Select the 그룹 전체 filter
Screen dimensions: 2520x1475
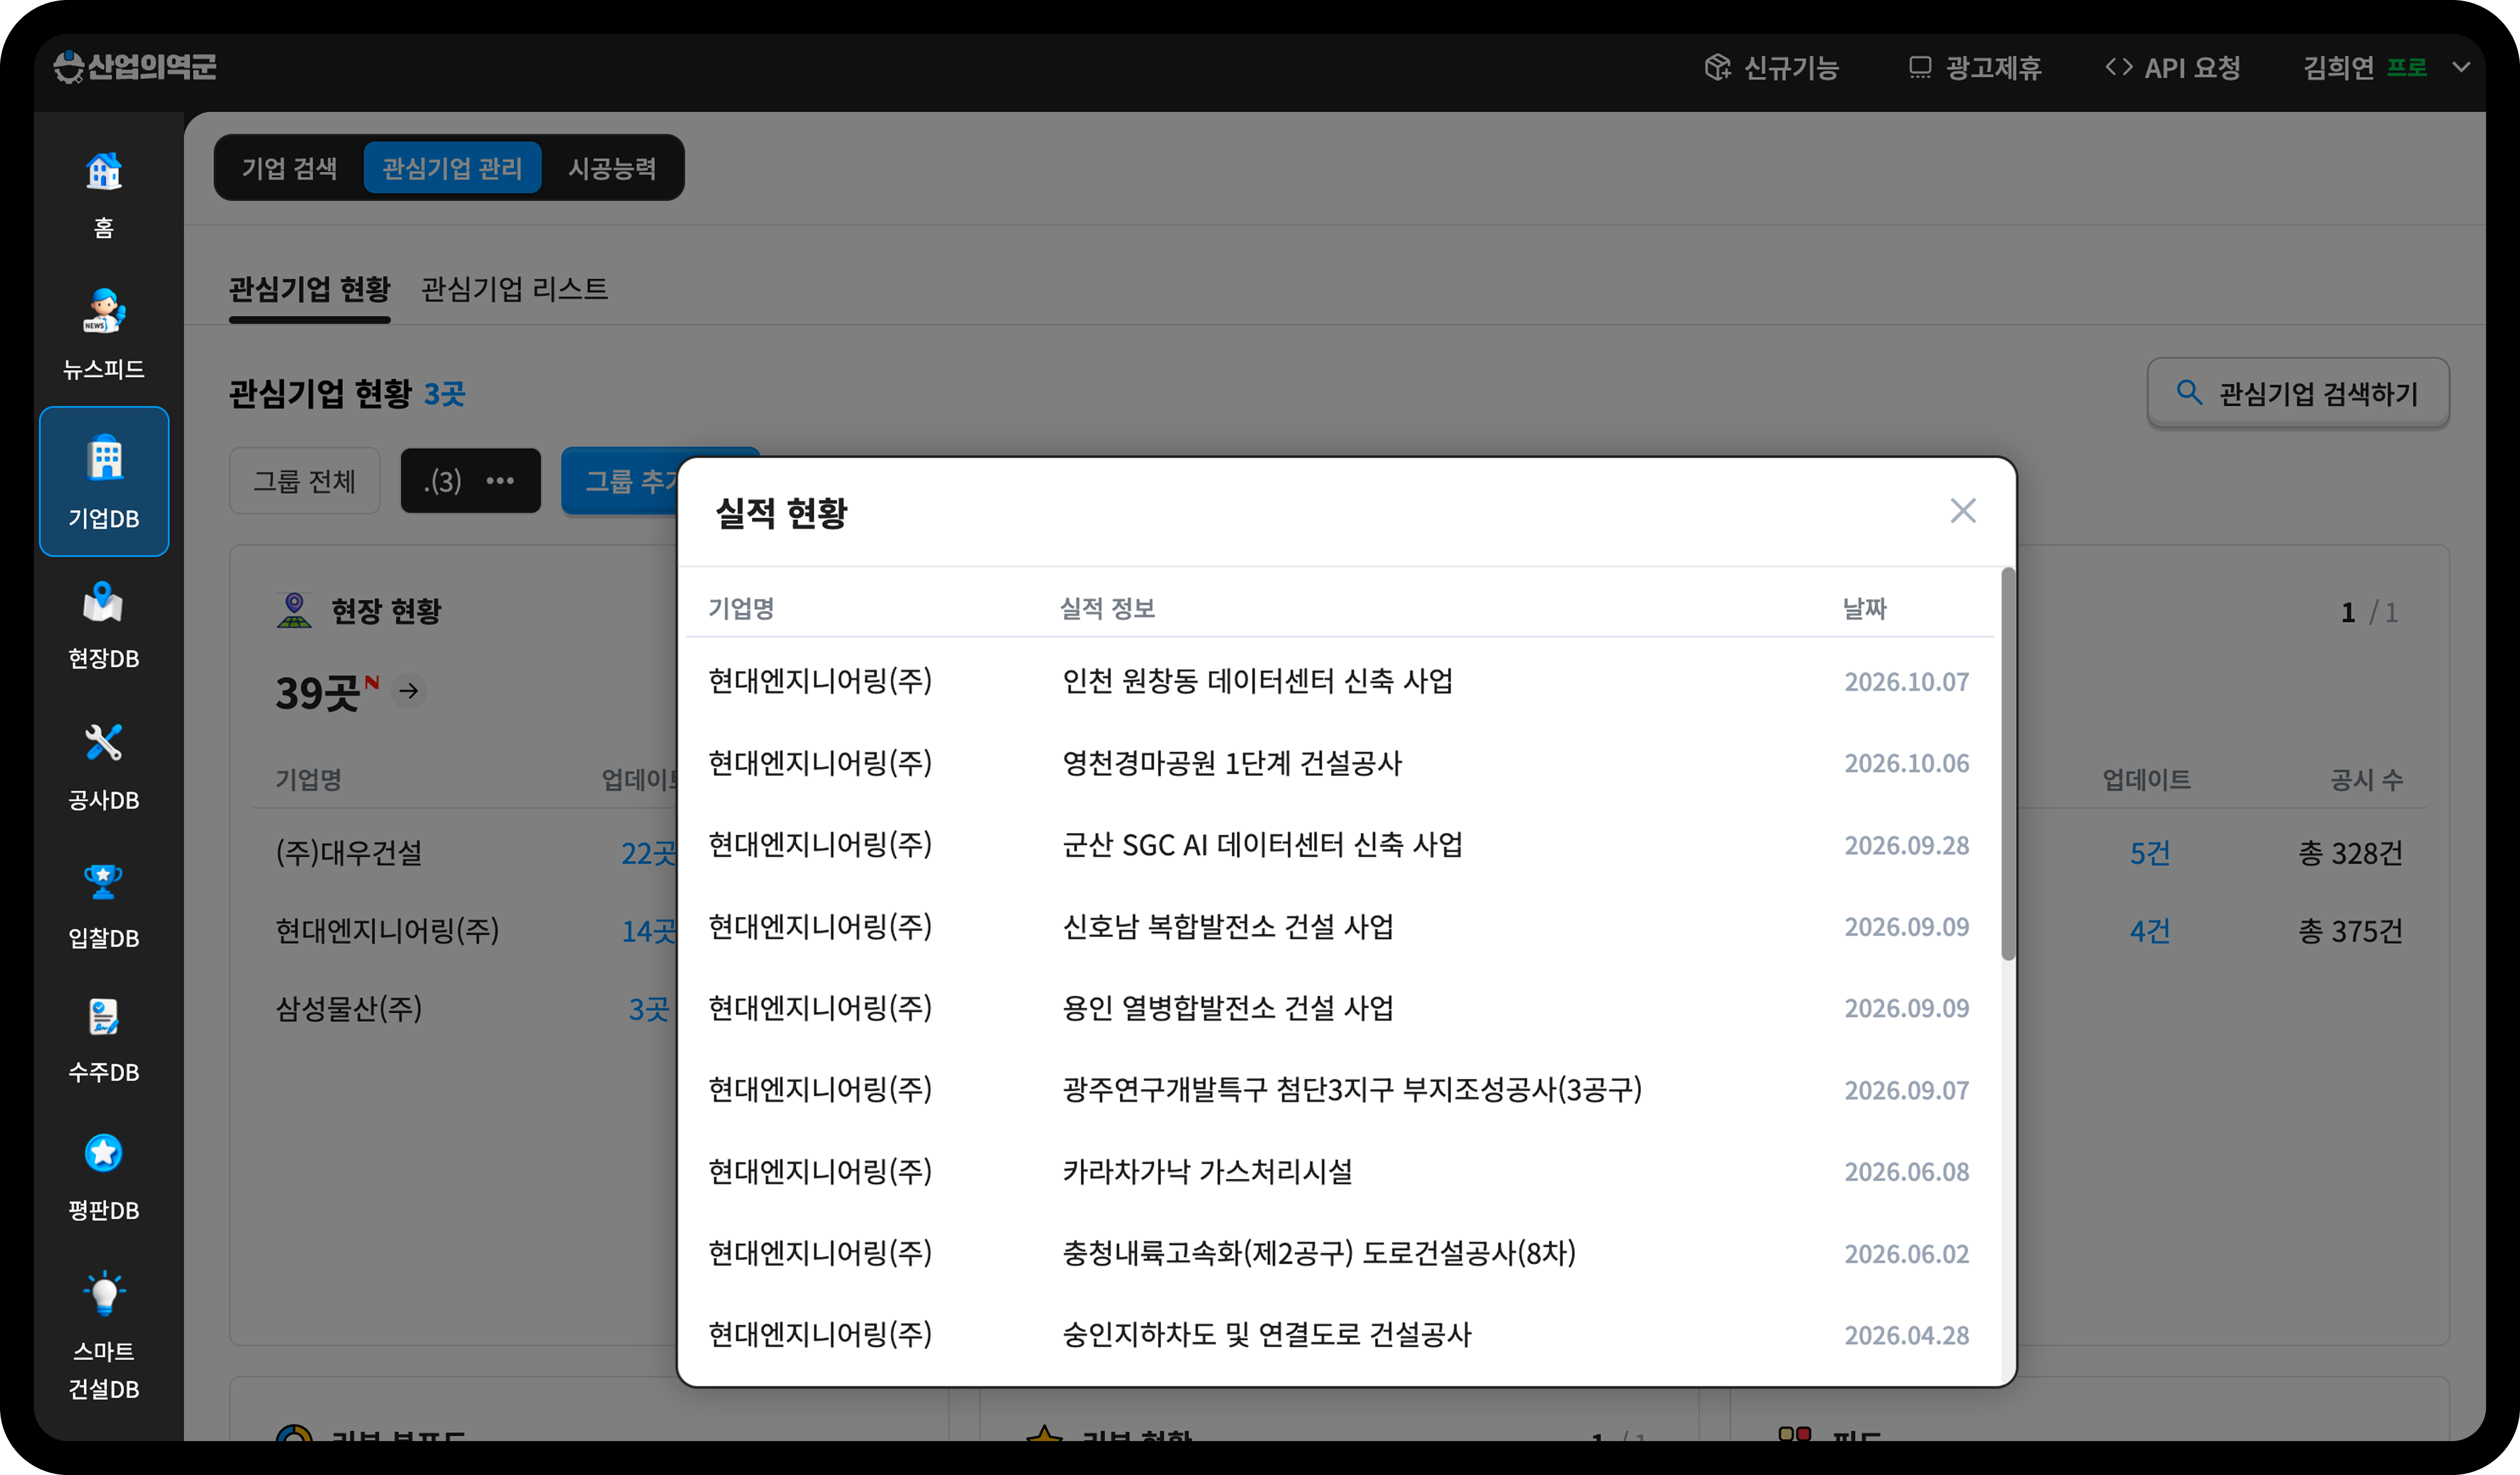pyautogui.click(x=304, y=481)
